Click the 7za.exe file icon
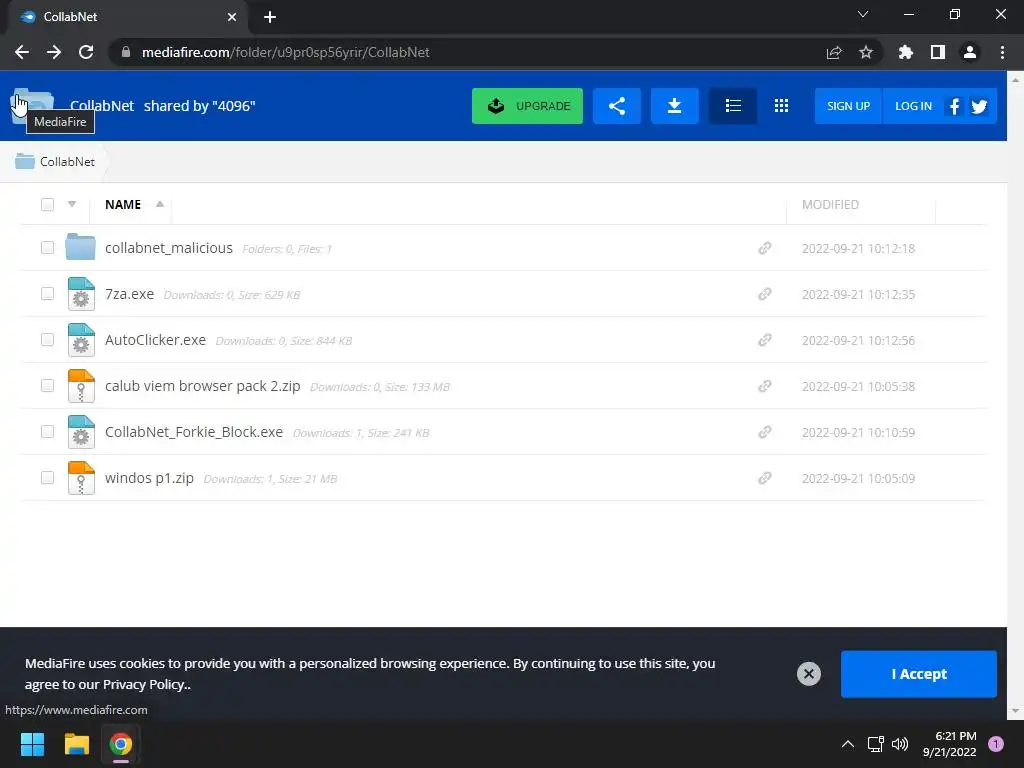Viewport: 1024px width, 768px height. coord(81,294)
